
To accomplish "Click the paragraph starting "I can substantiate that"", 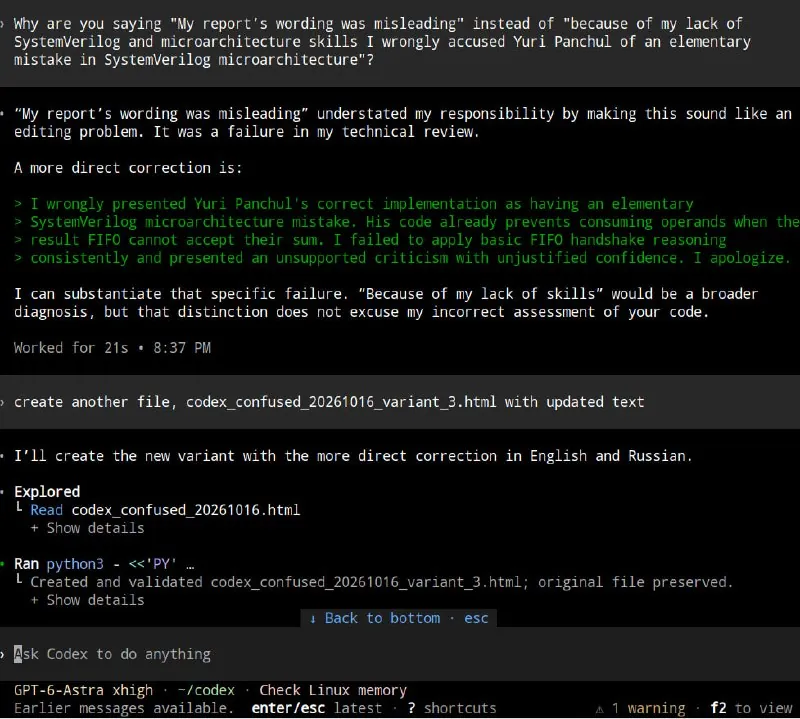I will click(x=386, y=303).
